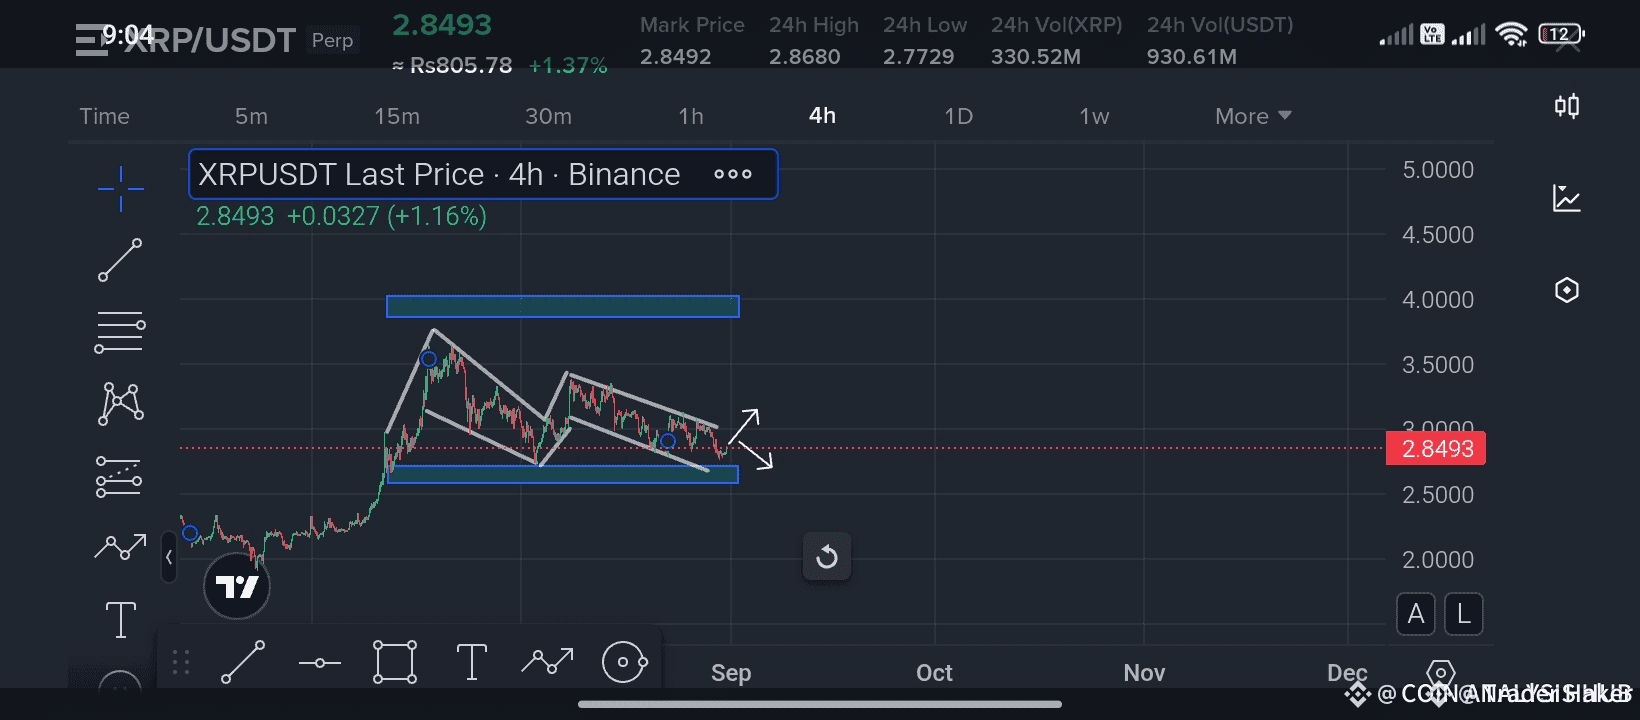Image resolution: width=1640 pixels, height=720 pixels.
Task: Switch to the 1w timeframe
Action: point(1094,116)
